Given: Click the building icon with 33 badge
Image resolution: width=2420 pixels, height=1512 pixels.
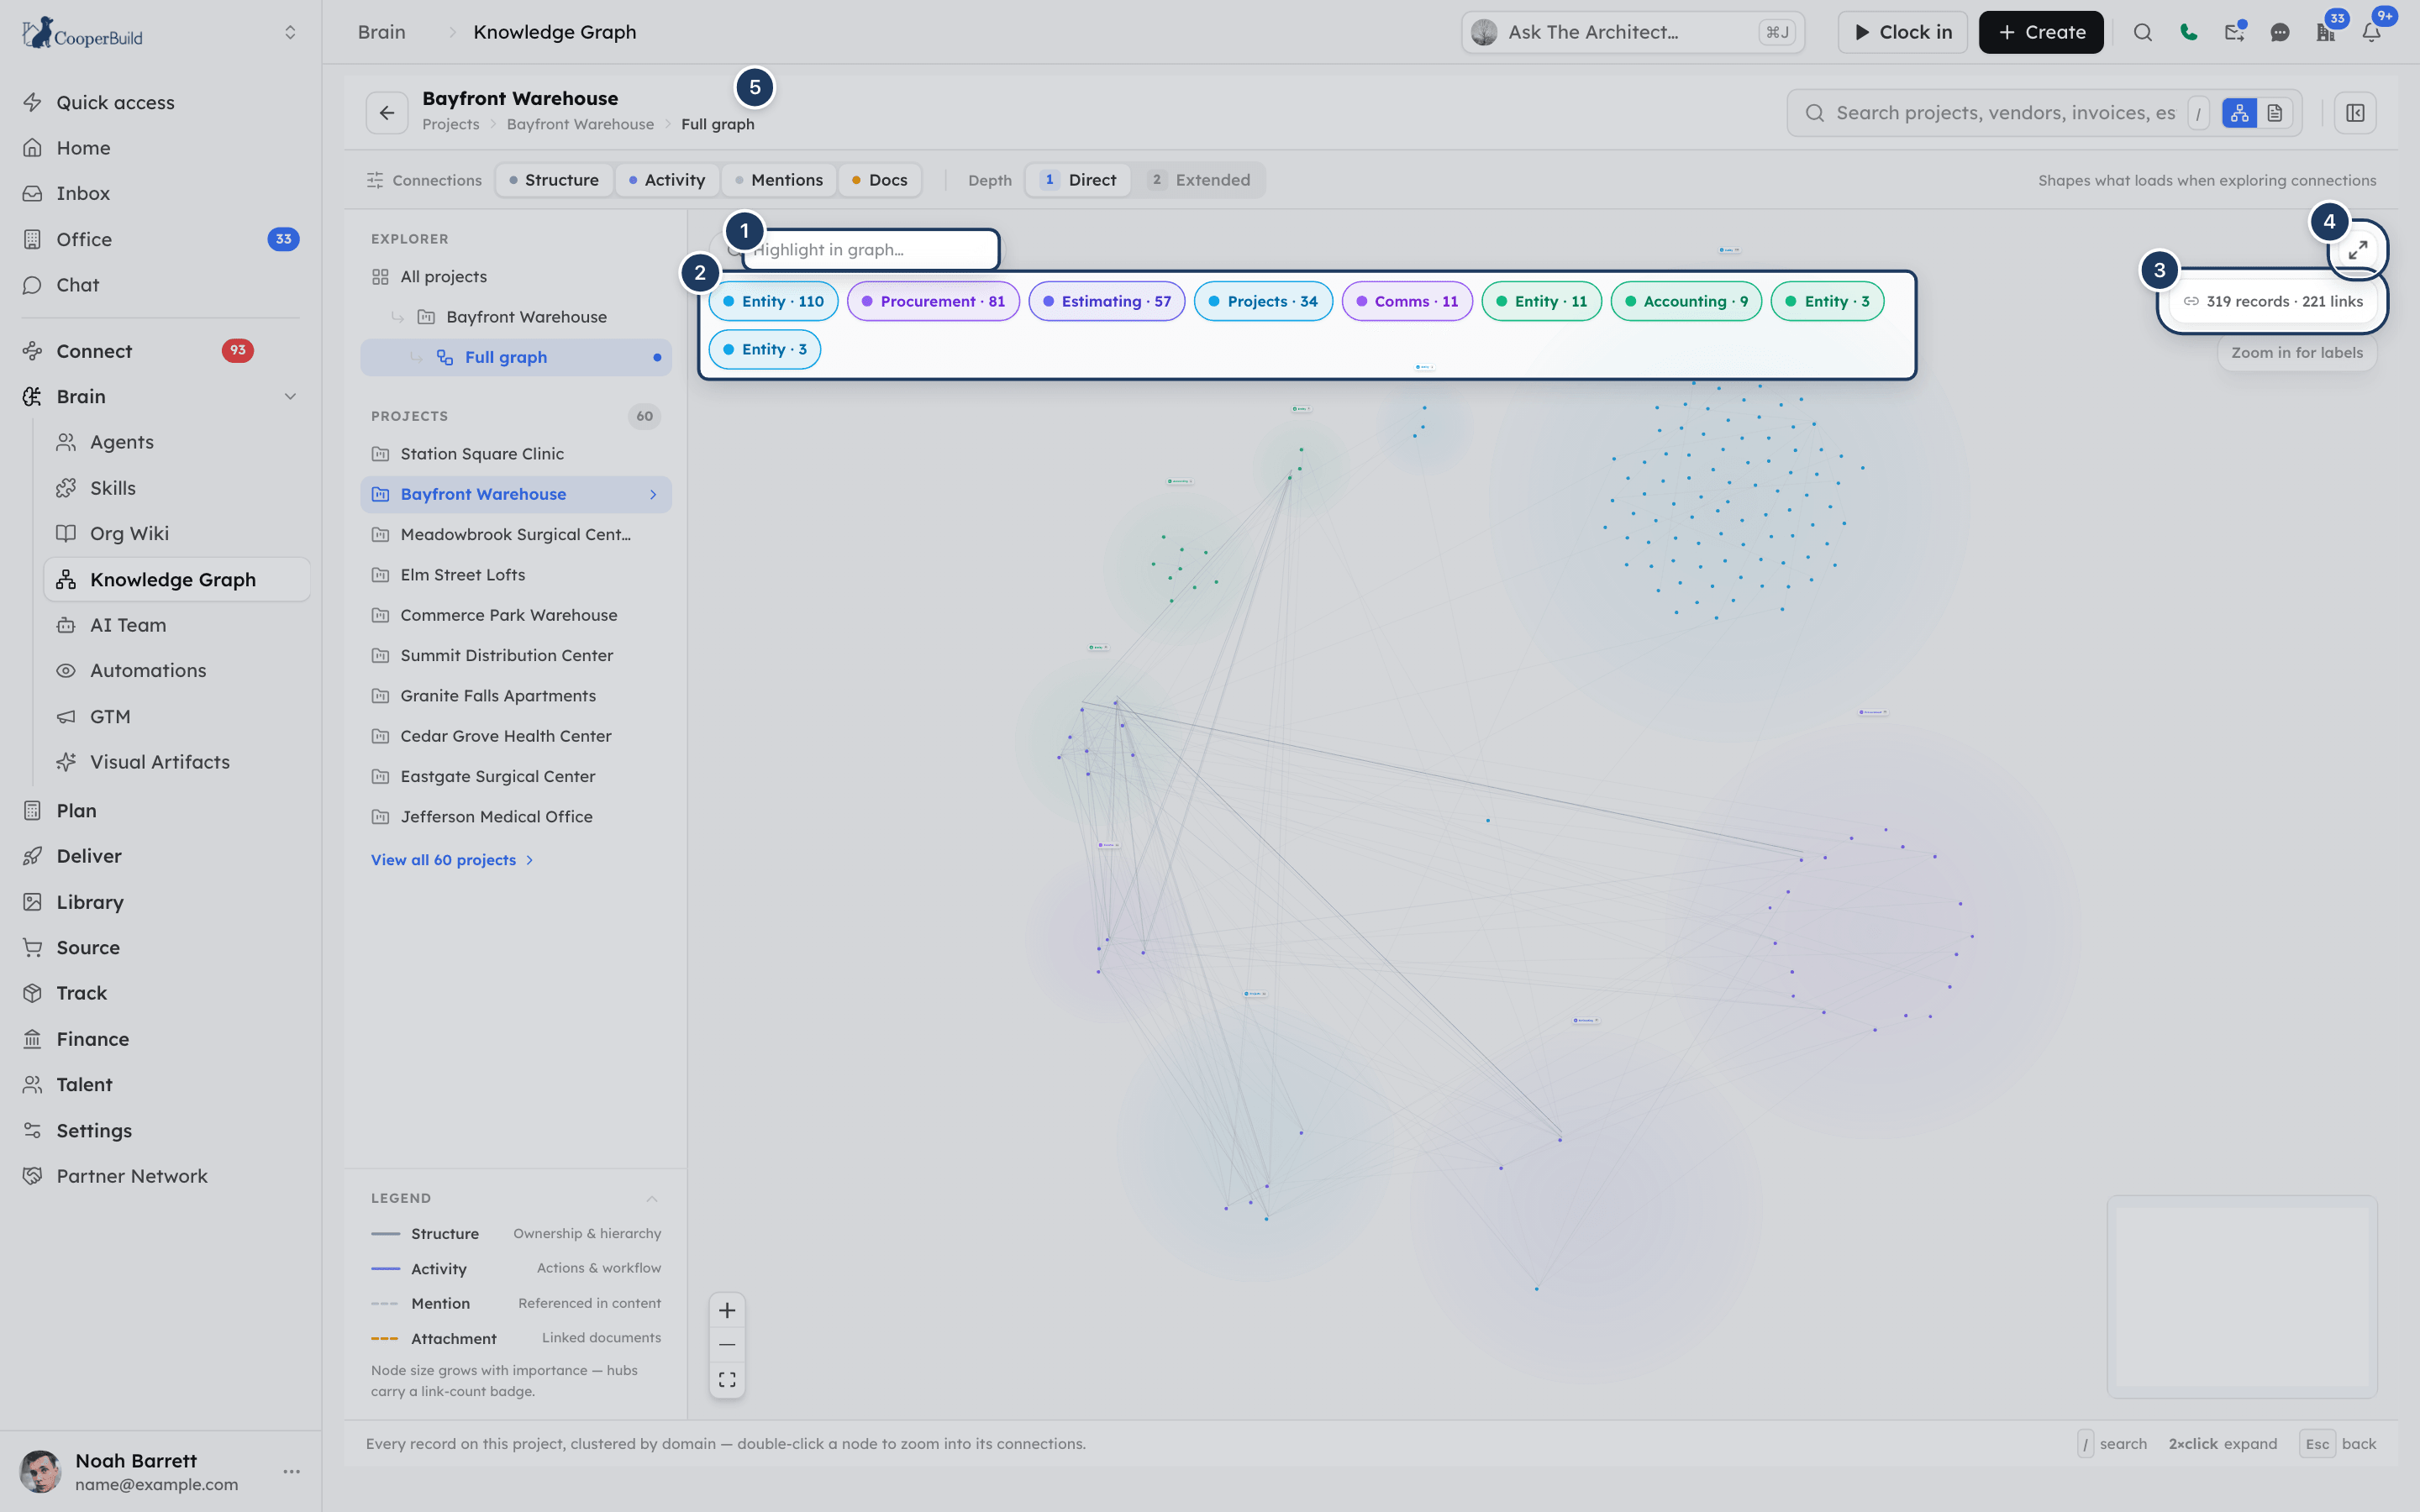Looking at the screenshot, I should tap(2325, 32).
